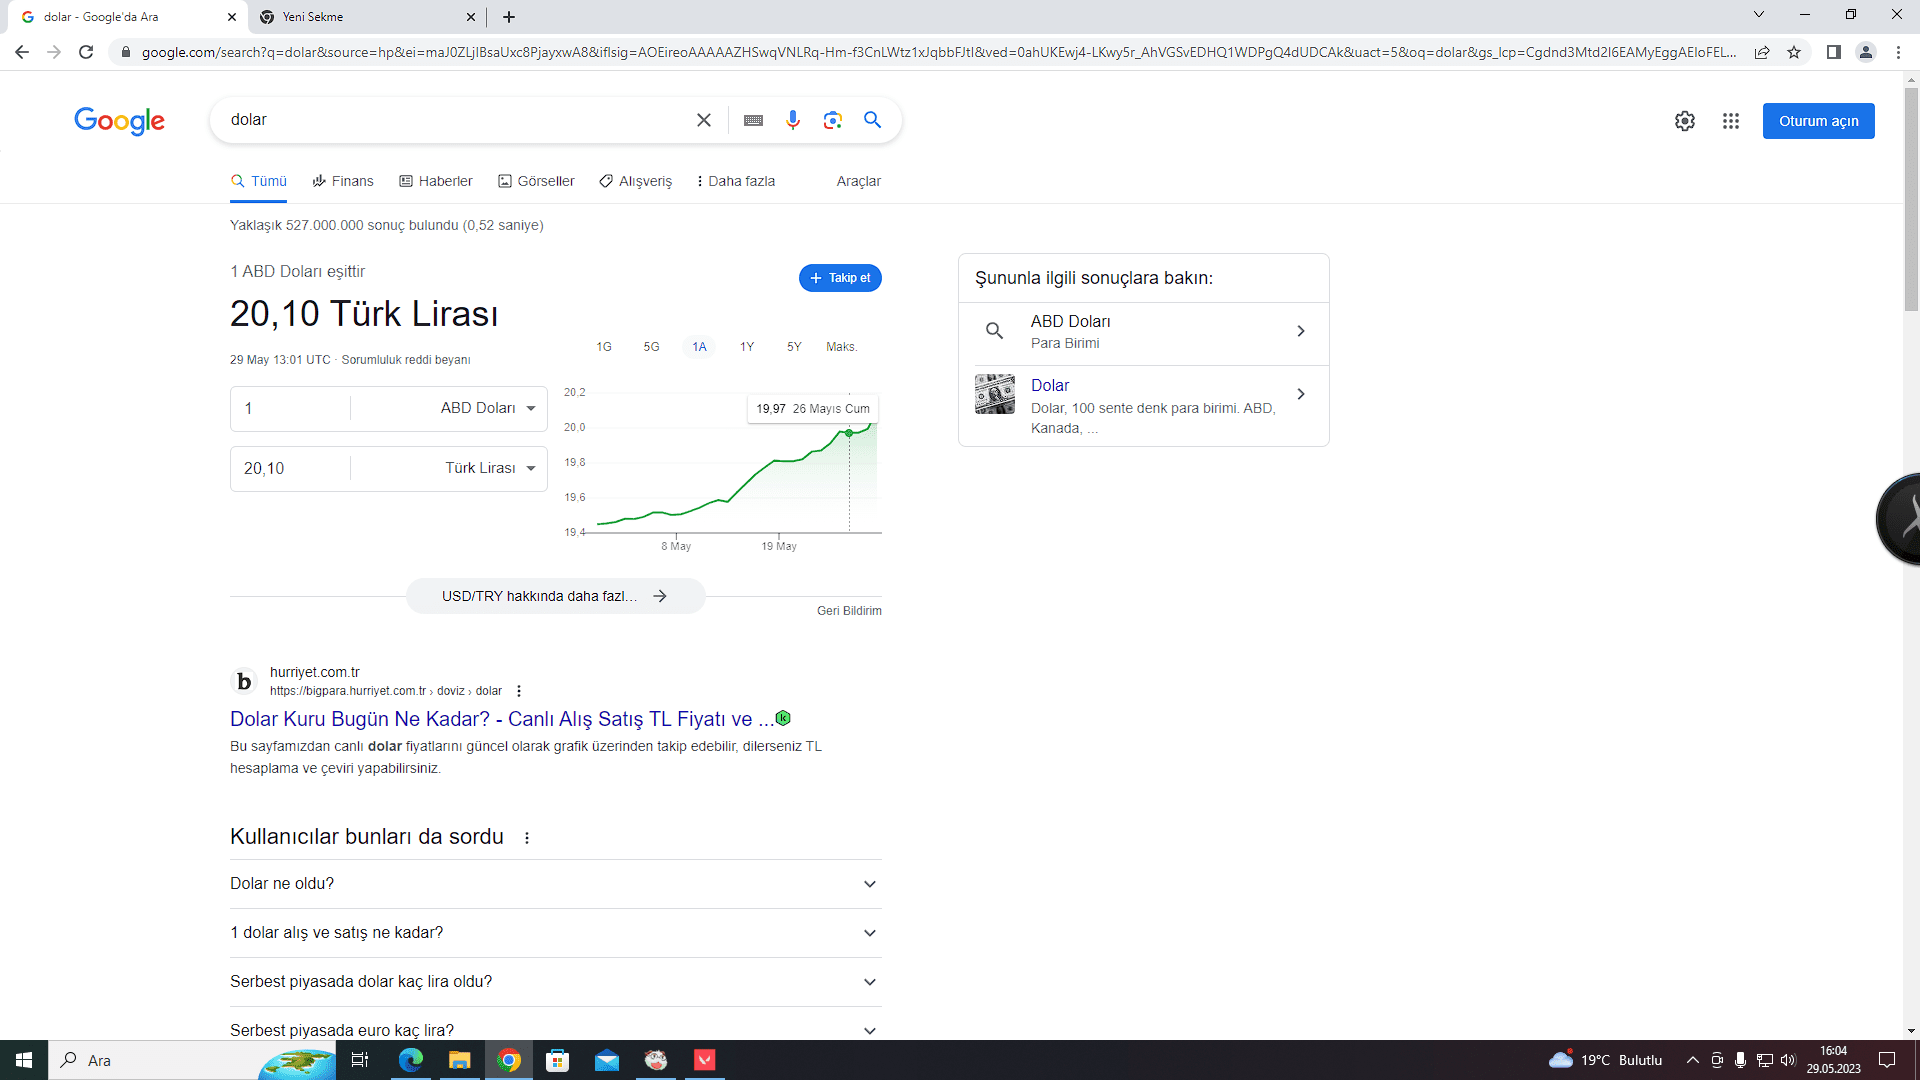Open the Türk Lirası currency dropdown
The image size is (1920, 1080).
[x=490, y=468]
